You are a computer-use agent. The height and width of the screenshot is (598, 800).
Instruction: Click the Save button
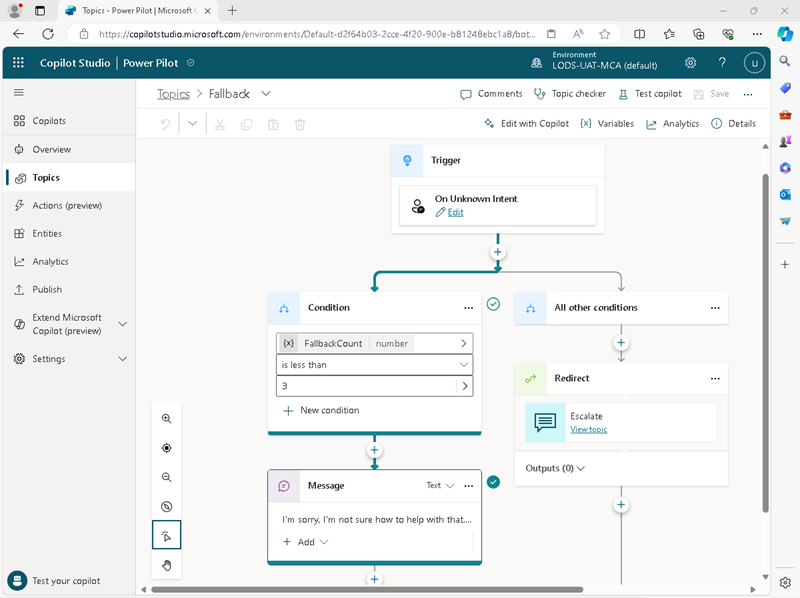pyautogui.click(x=712, y=94)
